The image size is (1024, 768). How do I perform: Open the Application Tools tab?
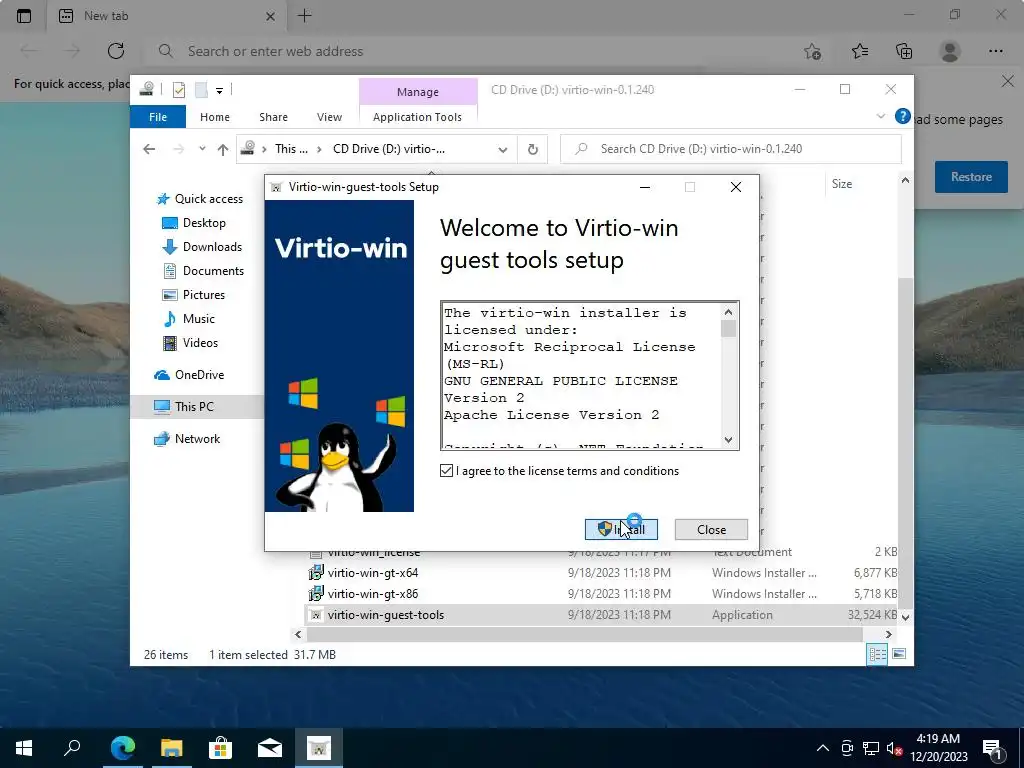click(x=417, y=117)
